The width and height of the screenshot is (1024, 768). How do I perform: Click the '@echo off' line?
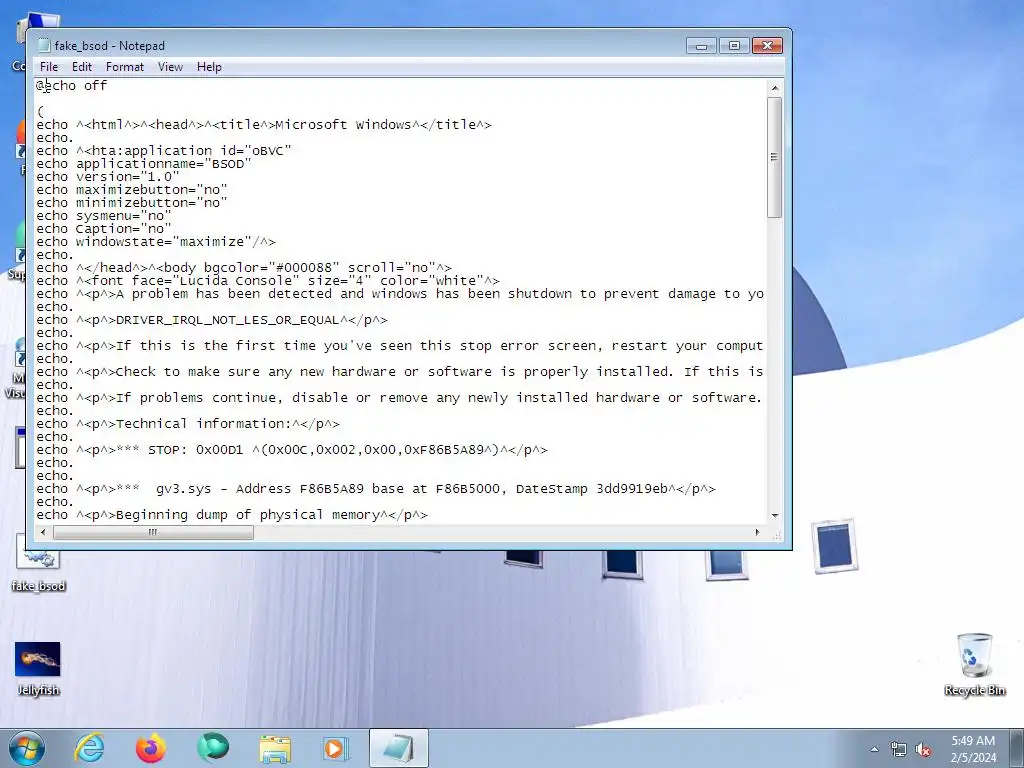[x=71, y=86]
